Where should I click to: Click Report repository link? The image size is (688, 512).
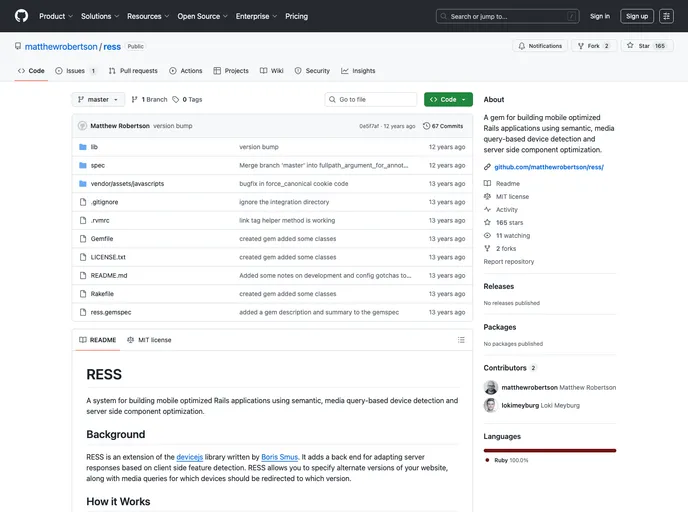[x=509, y=261]
